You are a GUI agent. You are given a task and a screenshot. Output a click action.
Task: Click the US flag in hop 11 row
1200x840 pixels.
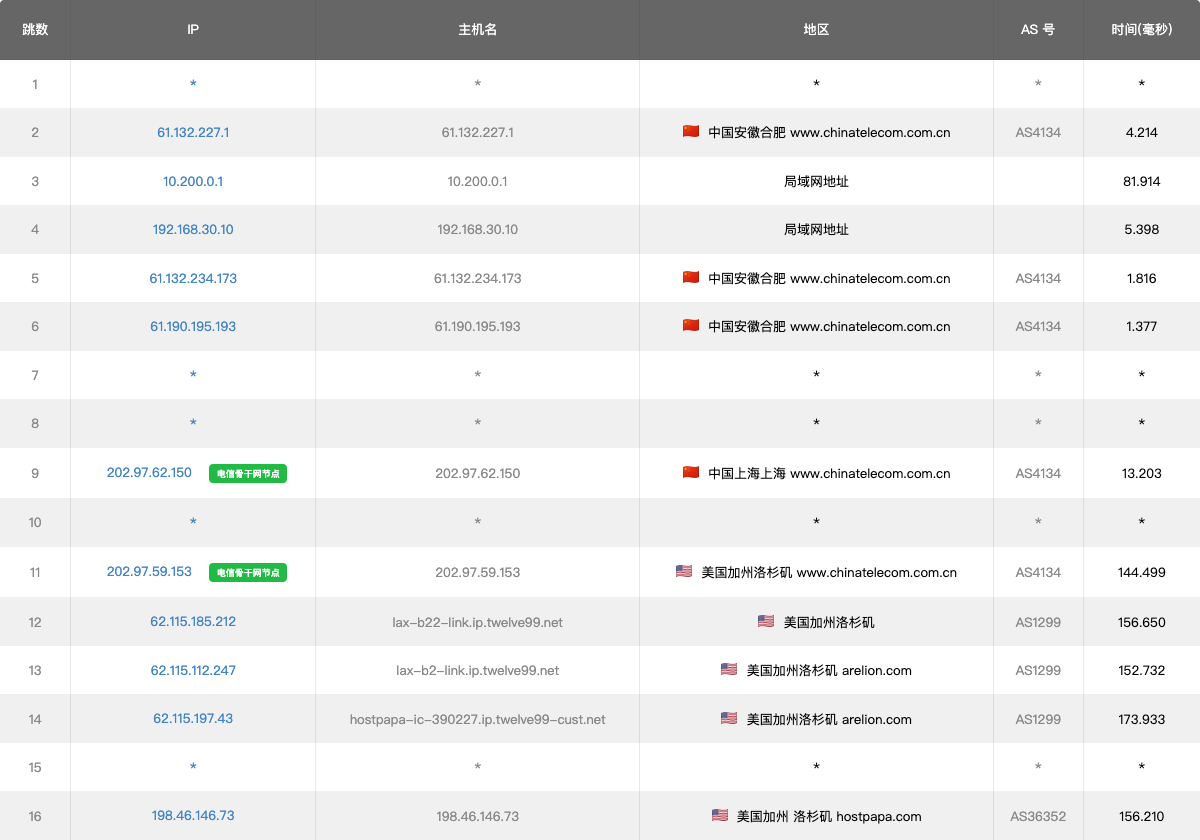click(684, 572)
